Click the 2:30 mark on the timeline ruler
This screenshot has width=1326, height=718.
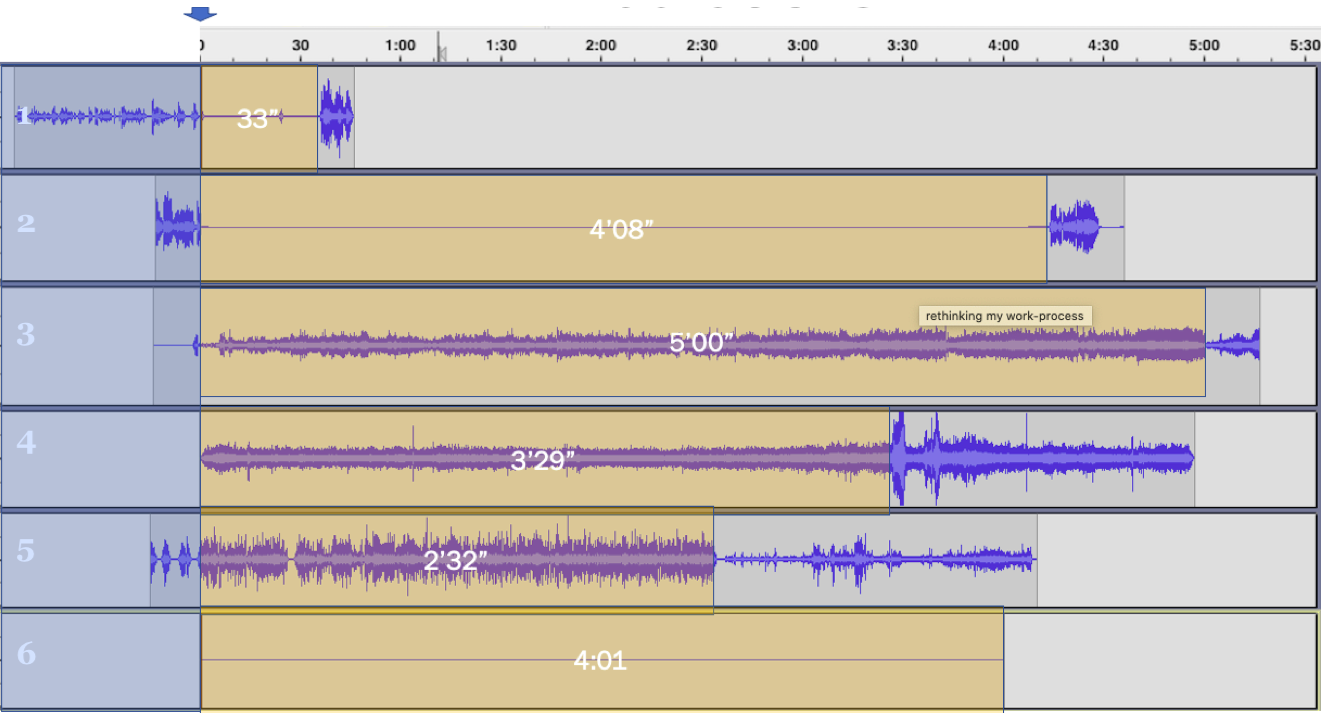click(x=702, y=45)
